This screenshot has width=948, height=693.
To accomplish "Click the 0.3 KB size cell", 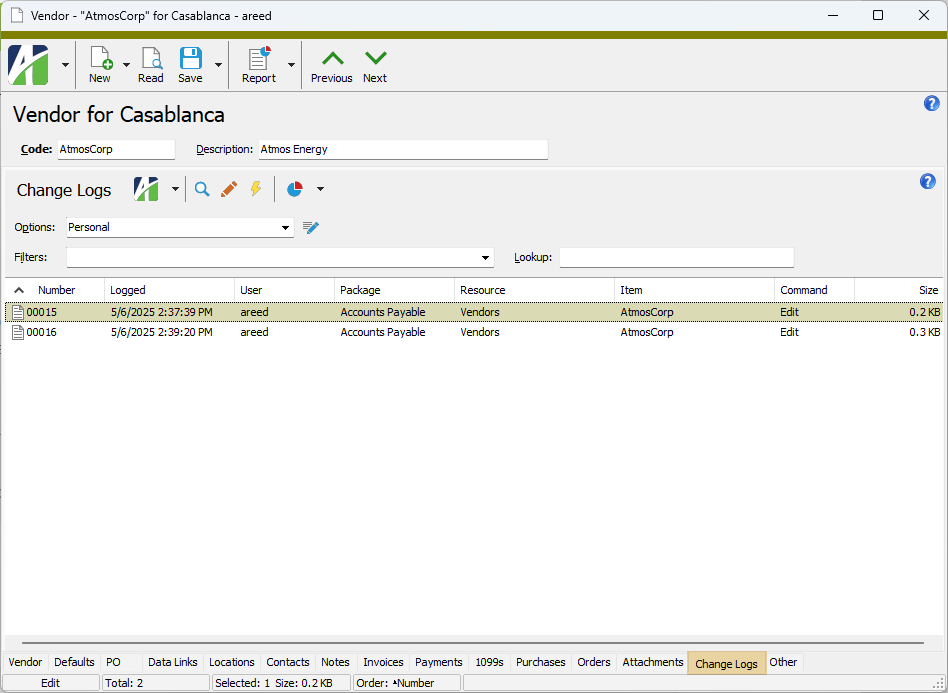I will point(924,333).
